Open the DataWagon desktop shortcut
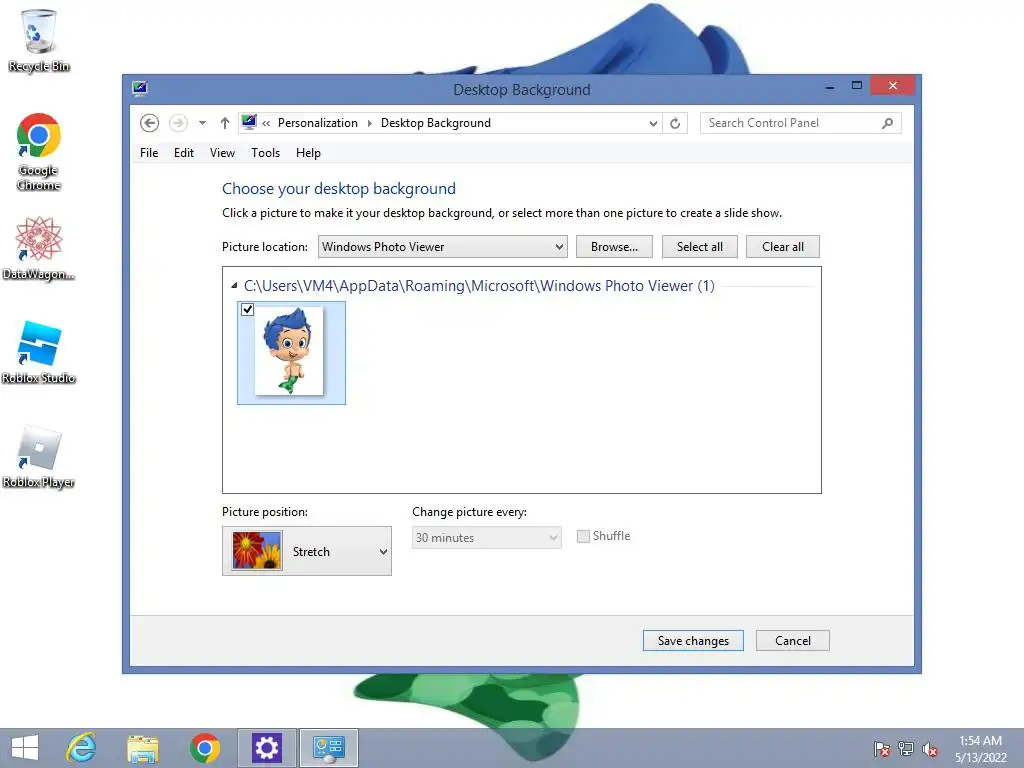The image size is (1024, 768). click(39, 248)
